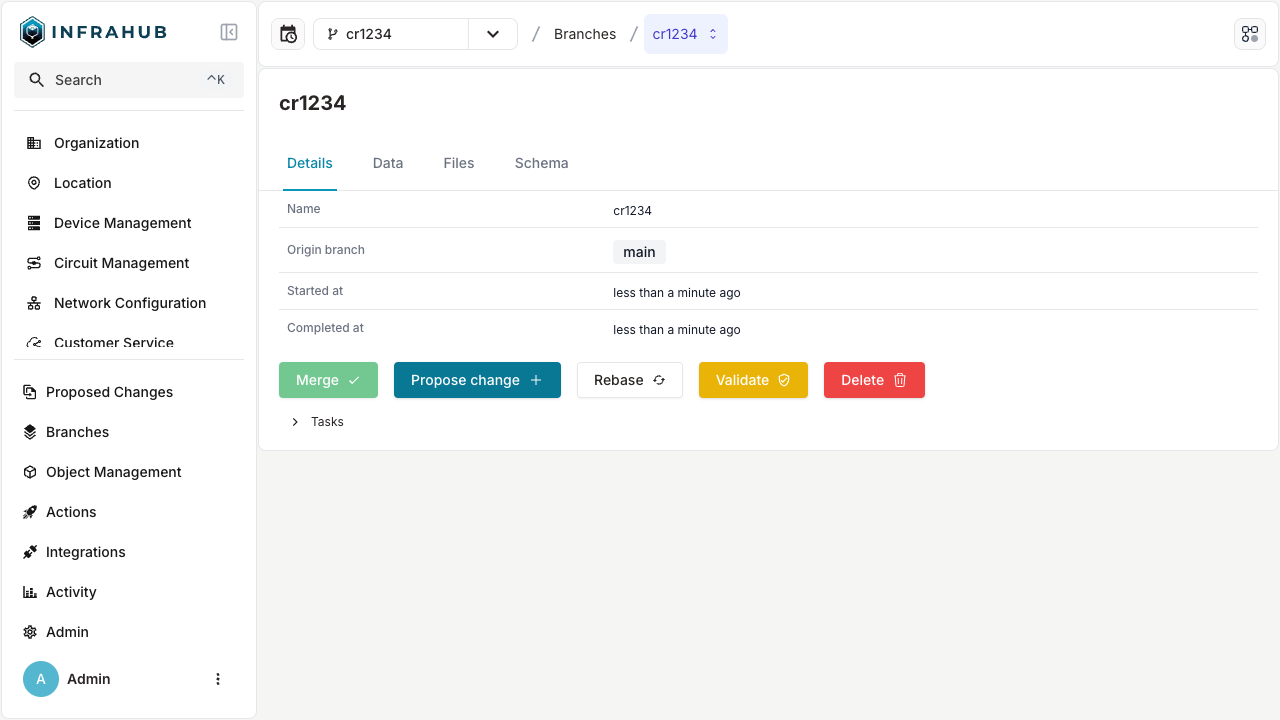Click the top-right shapes icon button
This screenshot has width=1280, height=720.
click(1249, 34)
